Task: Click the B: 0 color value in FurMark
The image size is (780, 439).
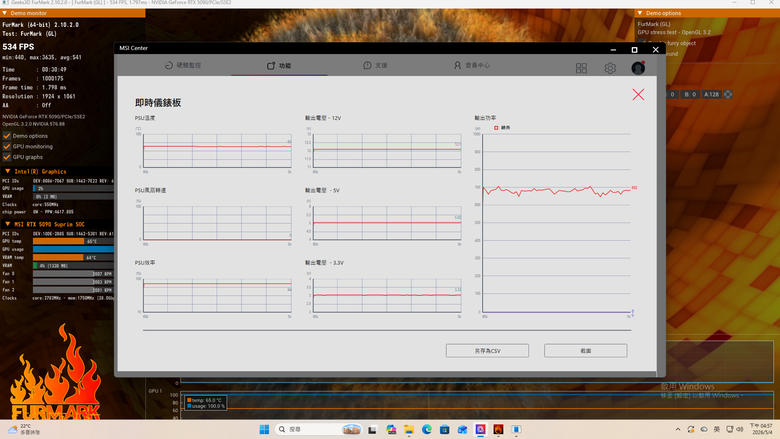Action: click(689, 94)
